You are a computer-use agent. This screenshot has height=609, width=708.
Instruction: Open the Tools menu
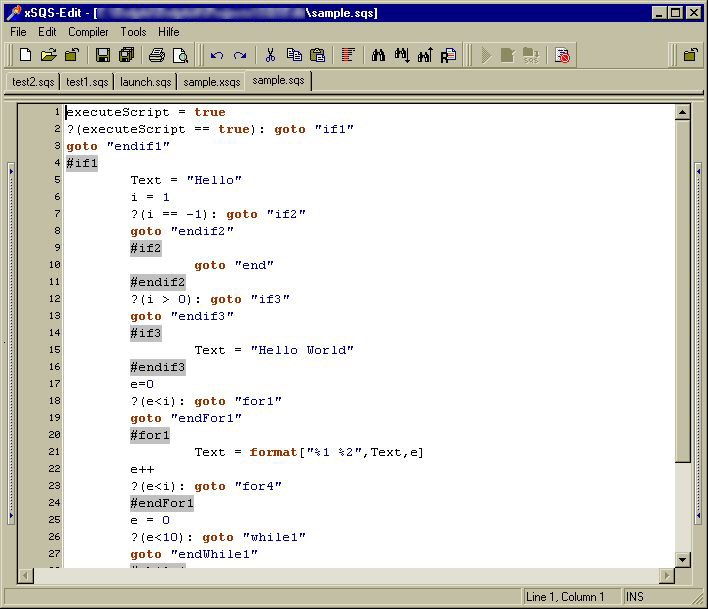pyautogui.click(x=133, y=32)
